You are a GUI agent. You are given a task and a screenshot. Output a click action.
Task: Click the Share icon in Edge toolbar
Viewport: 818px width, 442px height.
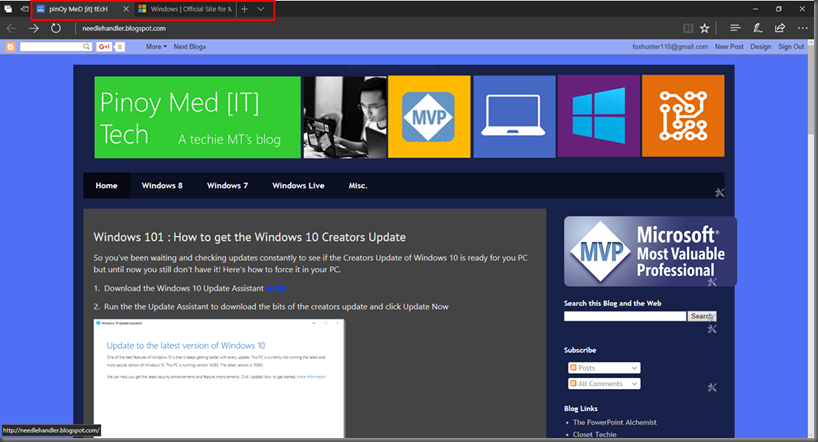[x=780, y=28]
